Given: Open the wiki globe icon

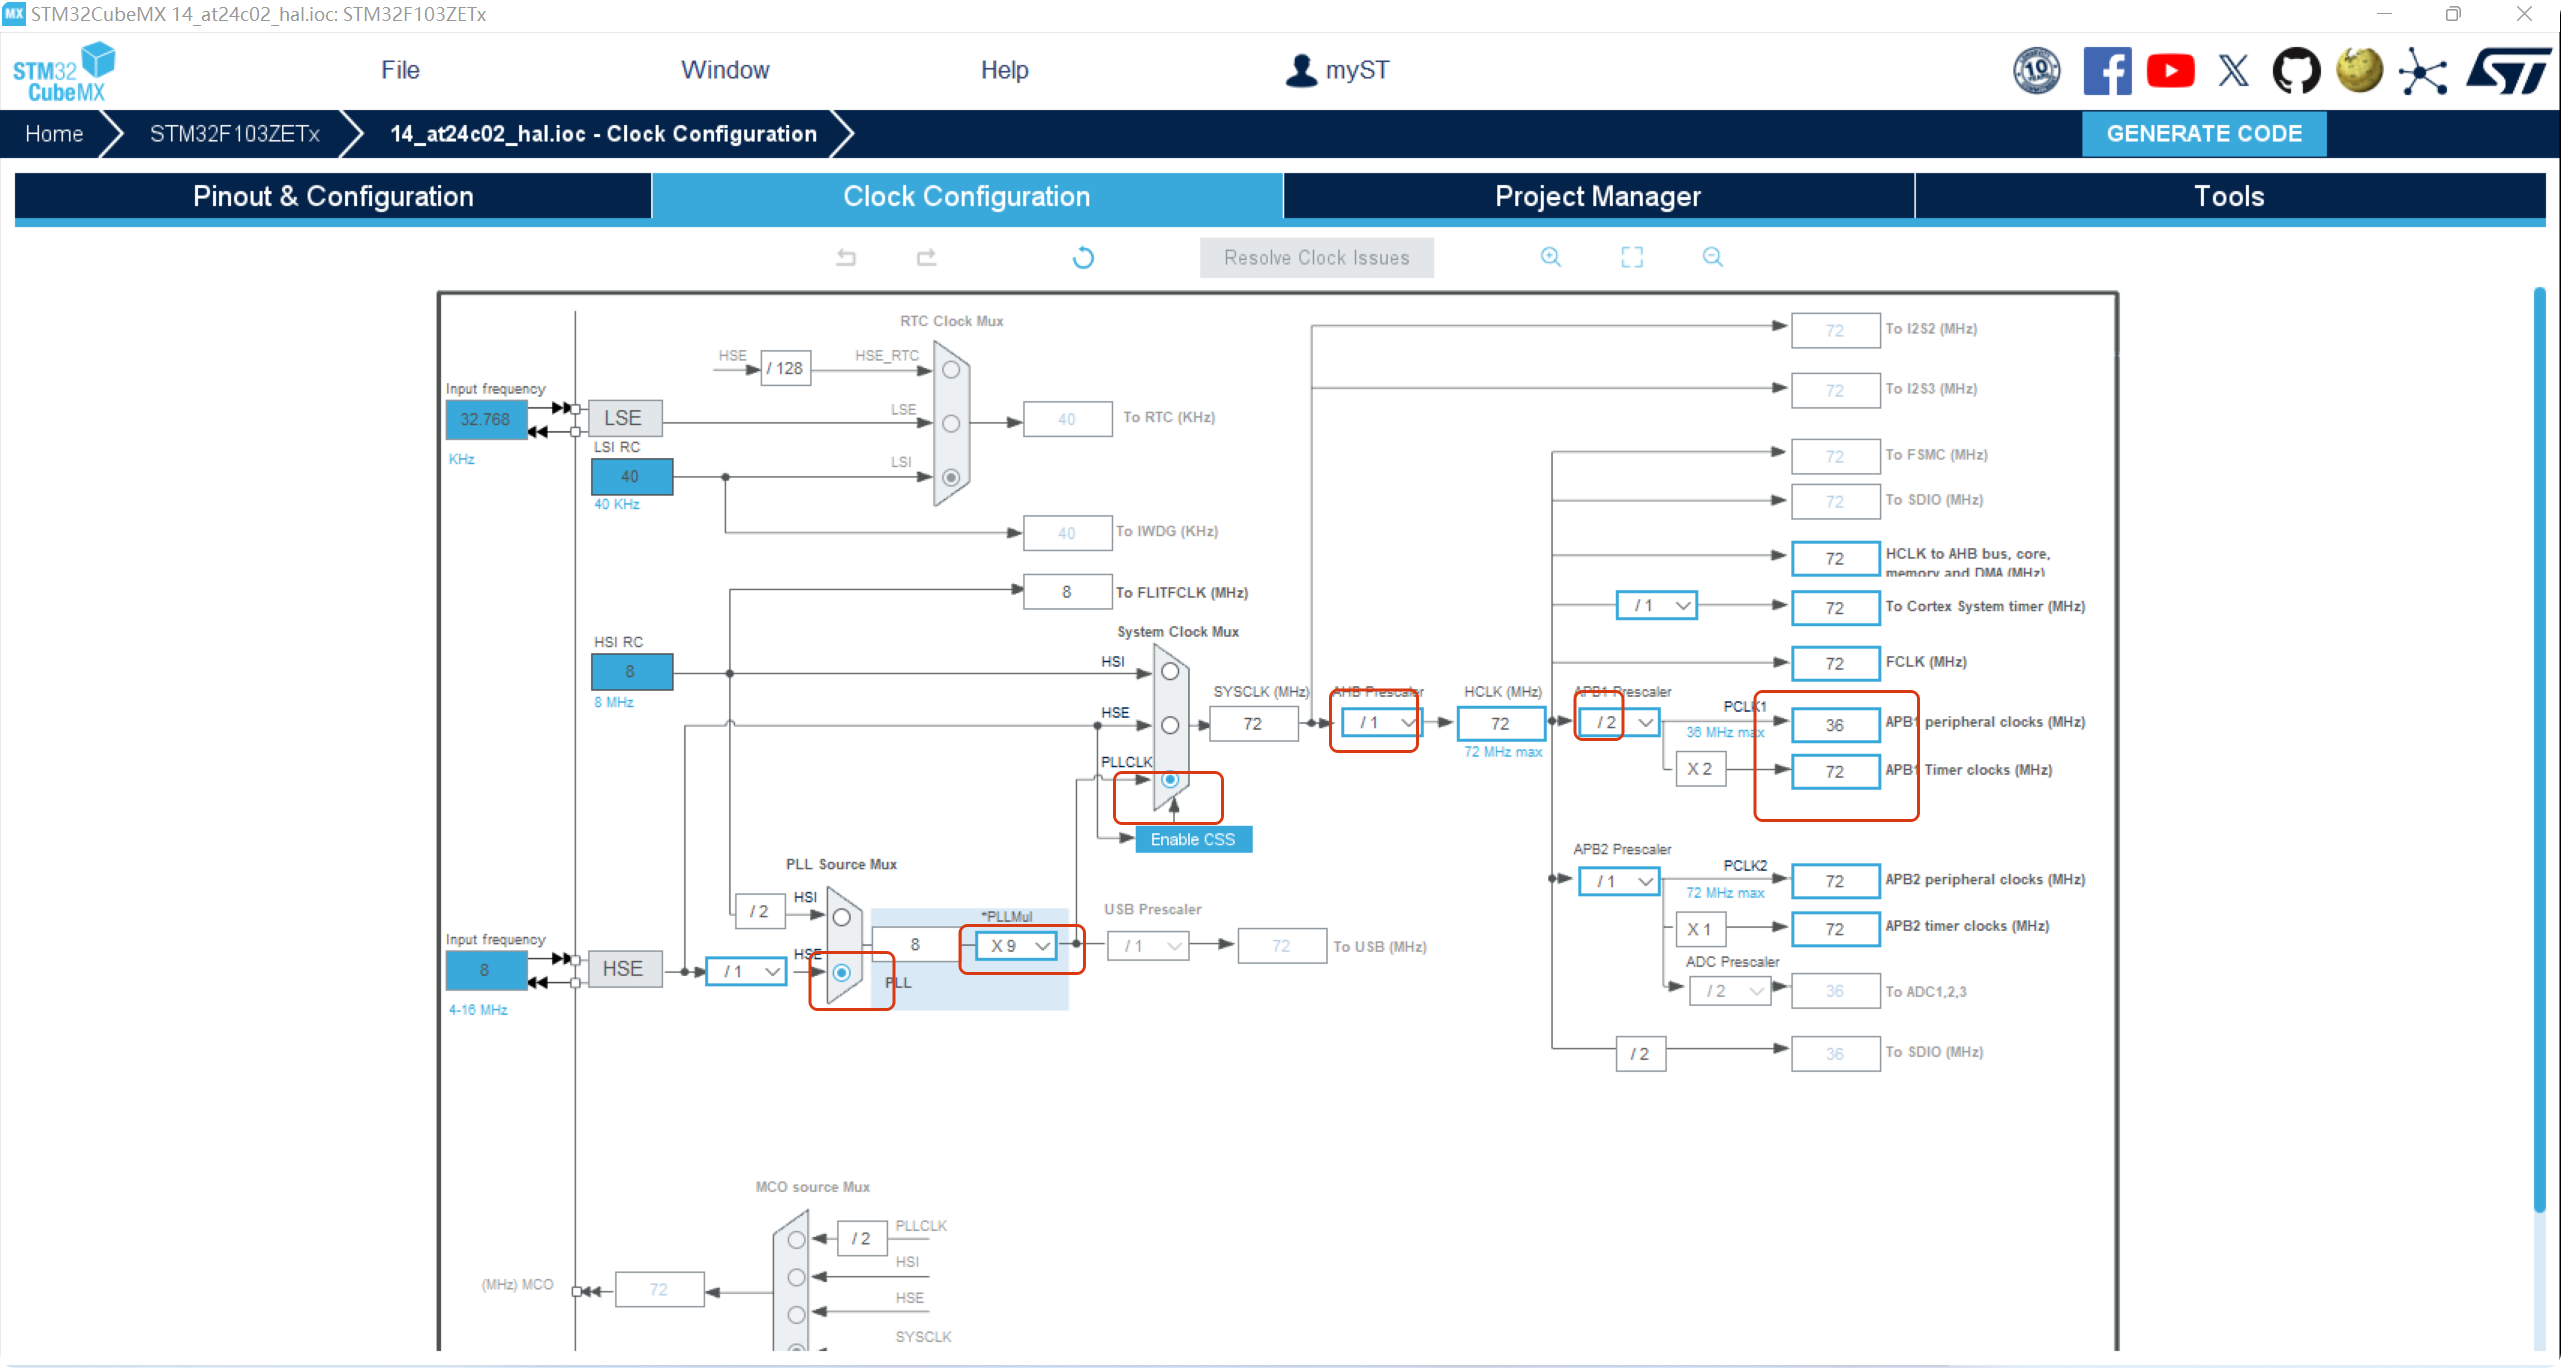Looking at the screenshot, I should point(2359,70).
